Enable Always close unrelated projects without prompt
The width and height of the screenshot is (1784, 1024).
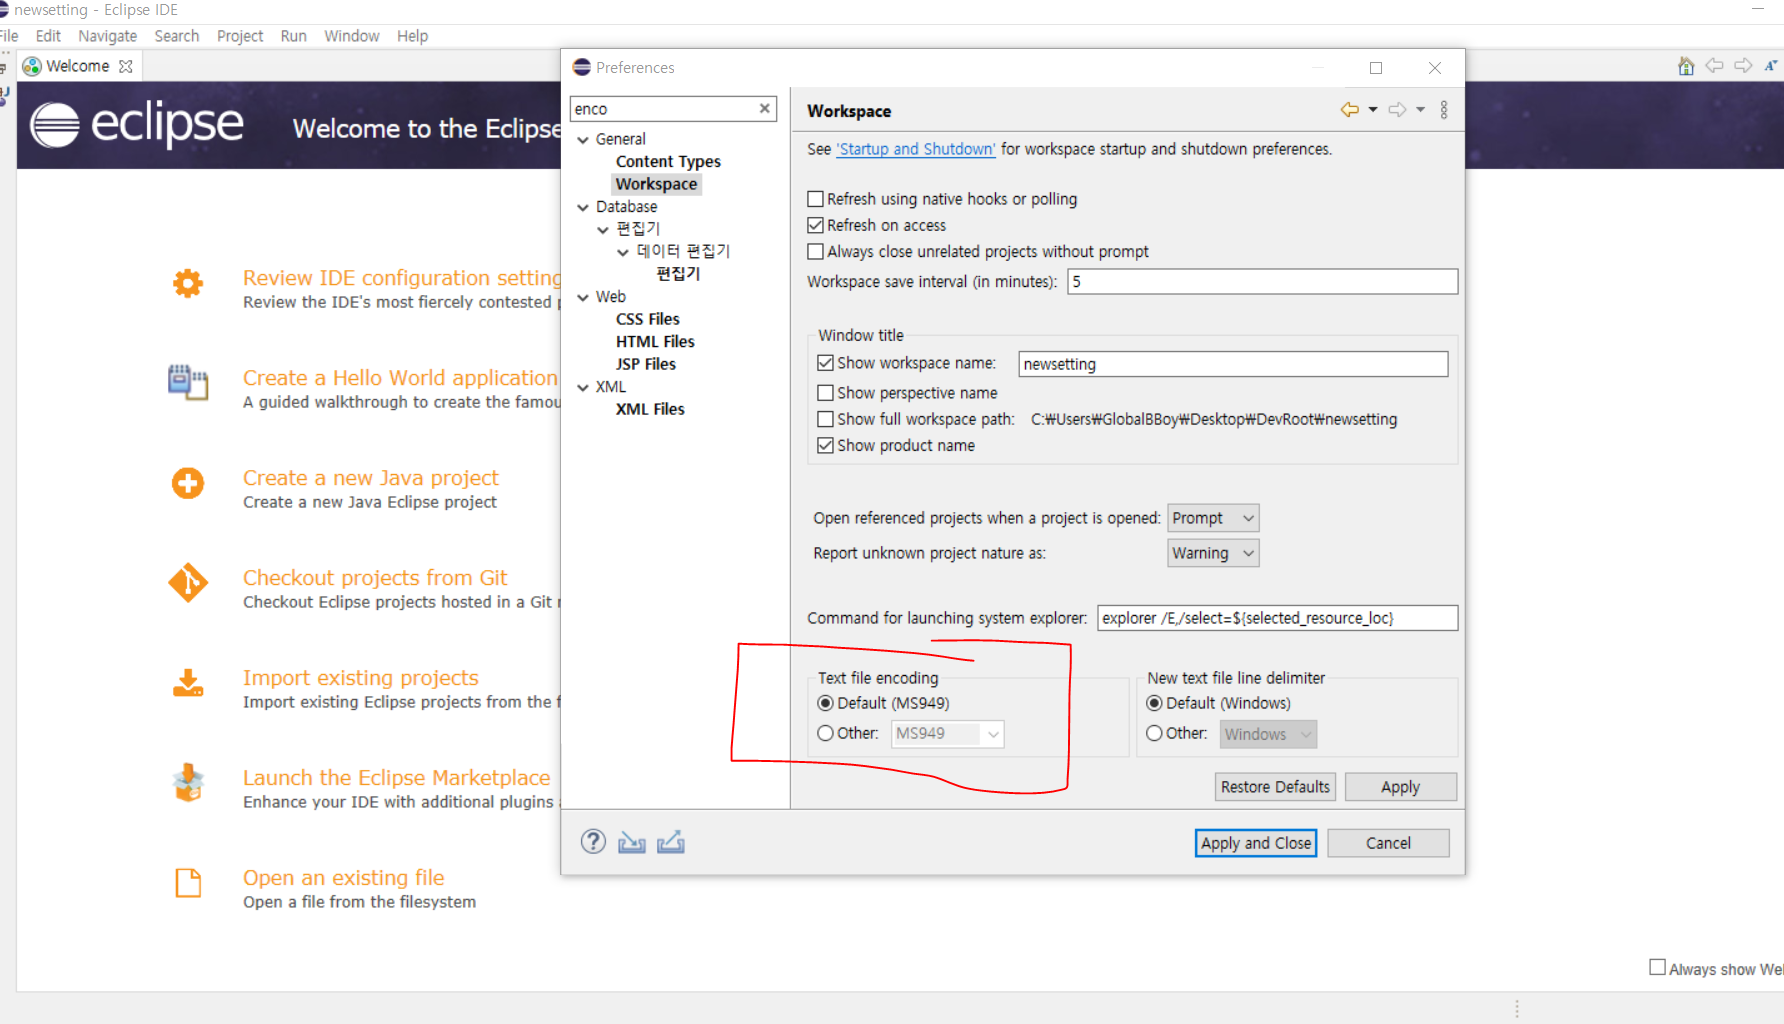pos(816,251)
